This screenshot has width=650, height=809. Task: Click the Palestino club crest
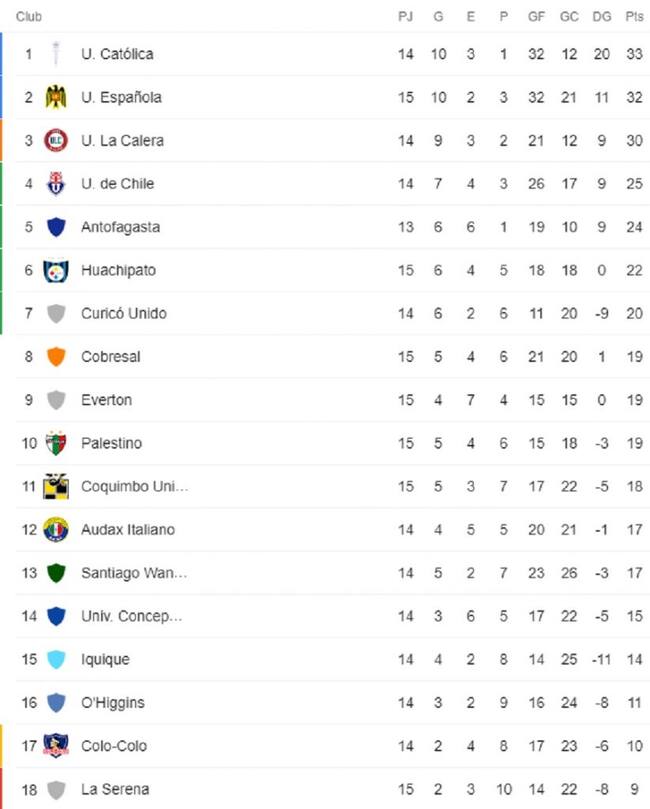(x=56, y=443)
